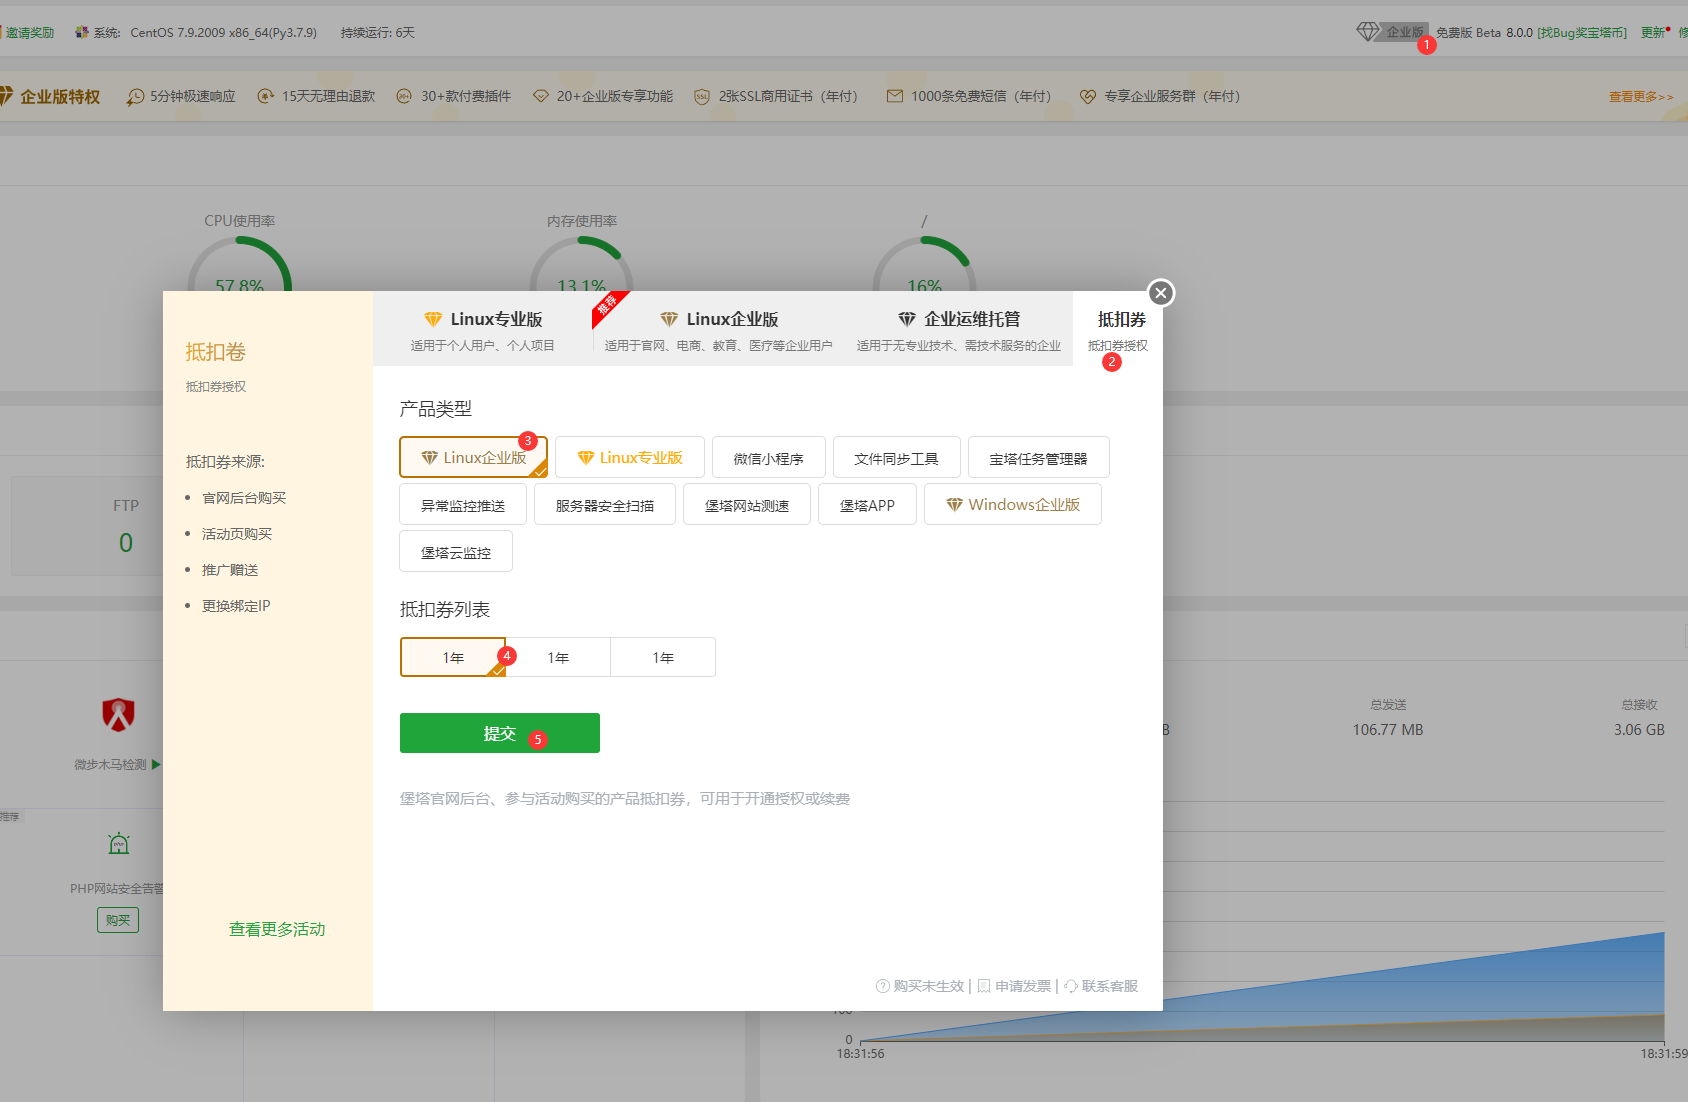Viewport: 1688px width, 1102px height.
Task: Open 找Bug奖宝塔币 link
Action: 1582,33
